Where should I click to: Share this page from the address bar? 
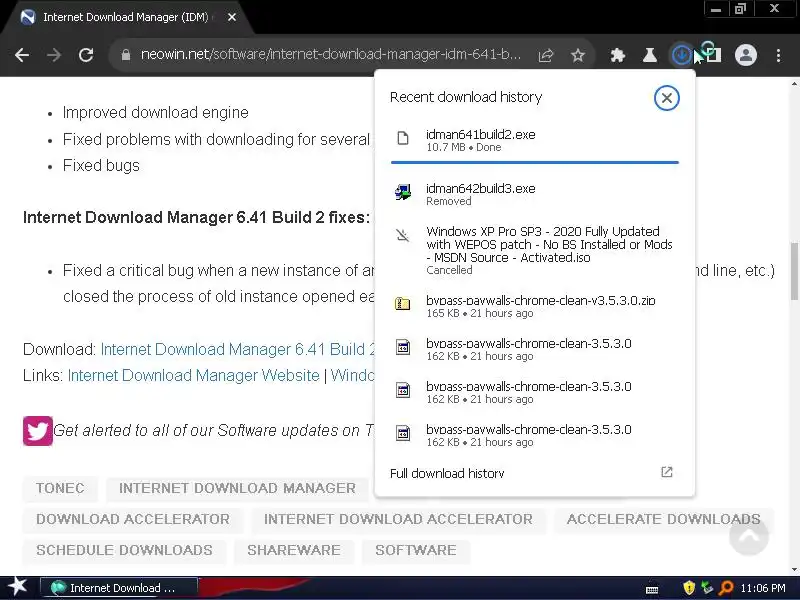pos(546,55)
